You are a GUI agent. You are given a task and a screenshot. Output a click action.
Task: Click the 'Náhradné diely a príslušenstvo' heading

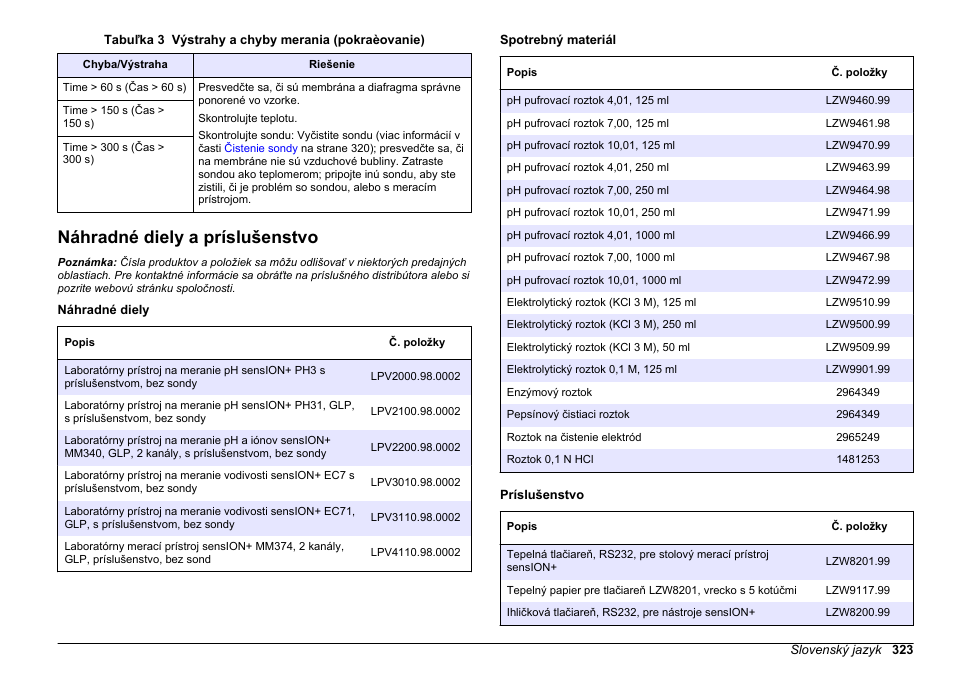188,237
